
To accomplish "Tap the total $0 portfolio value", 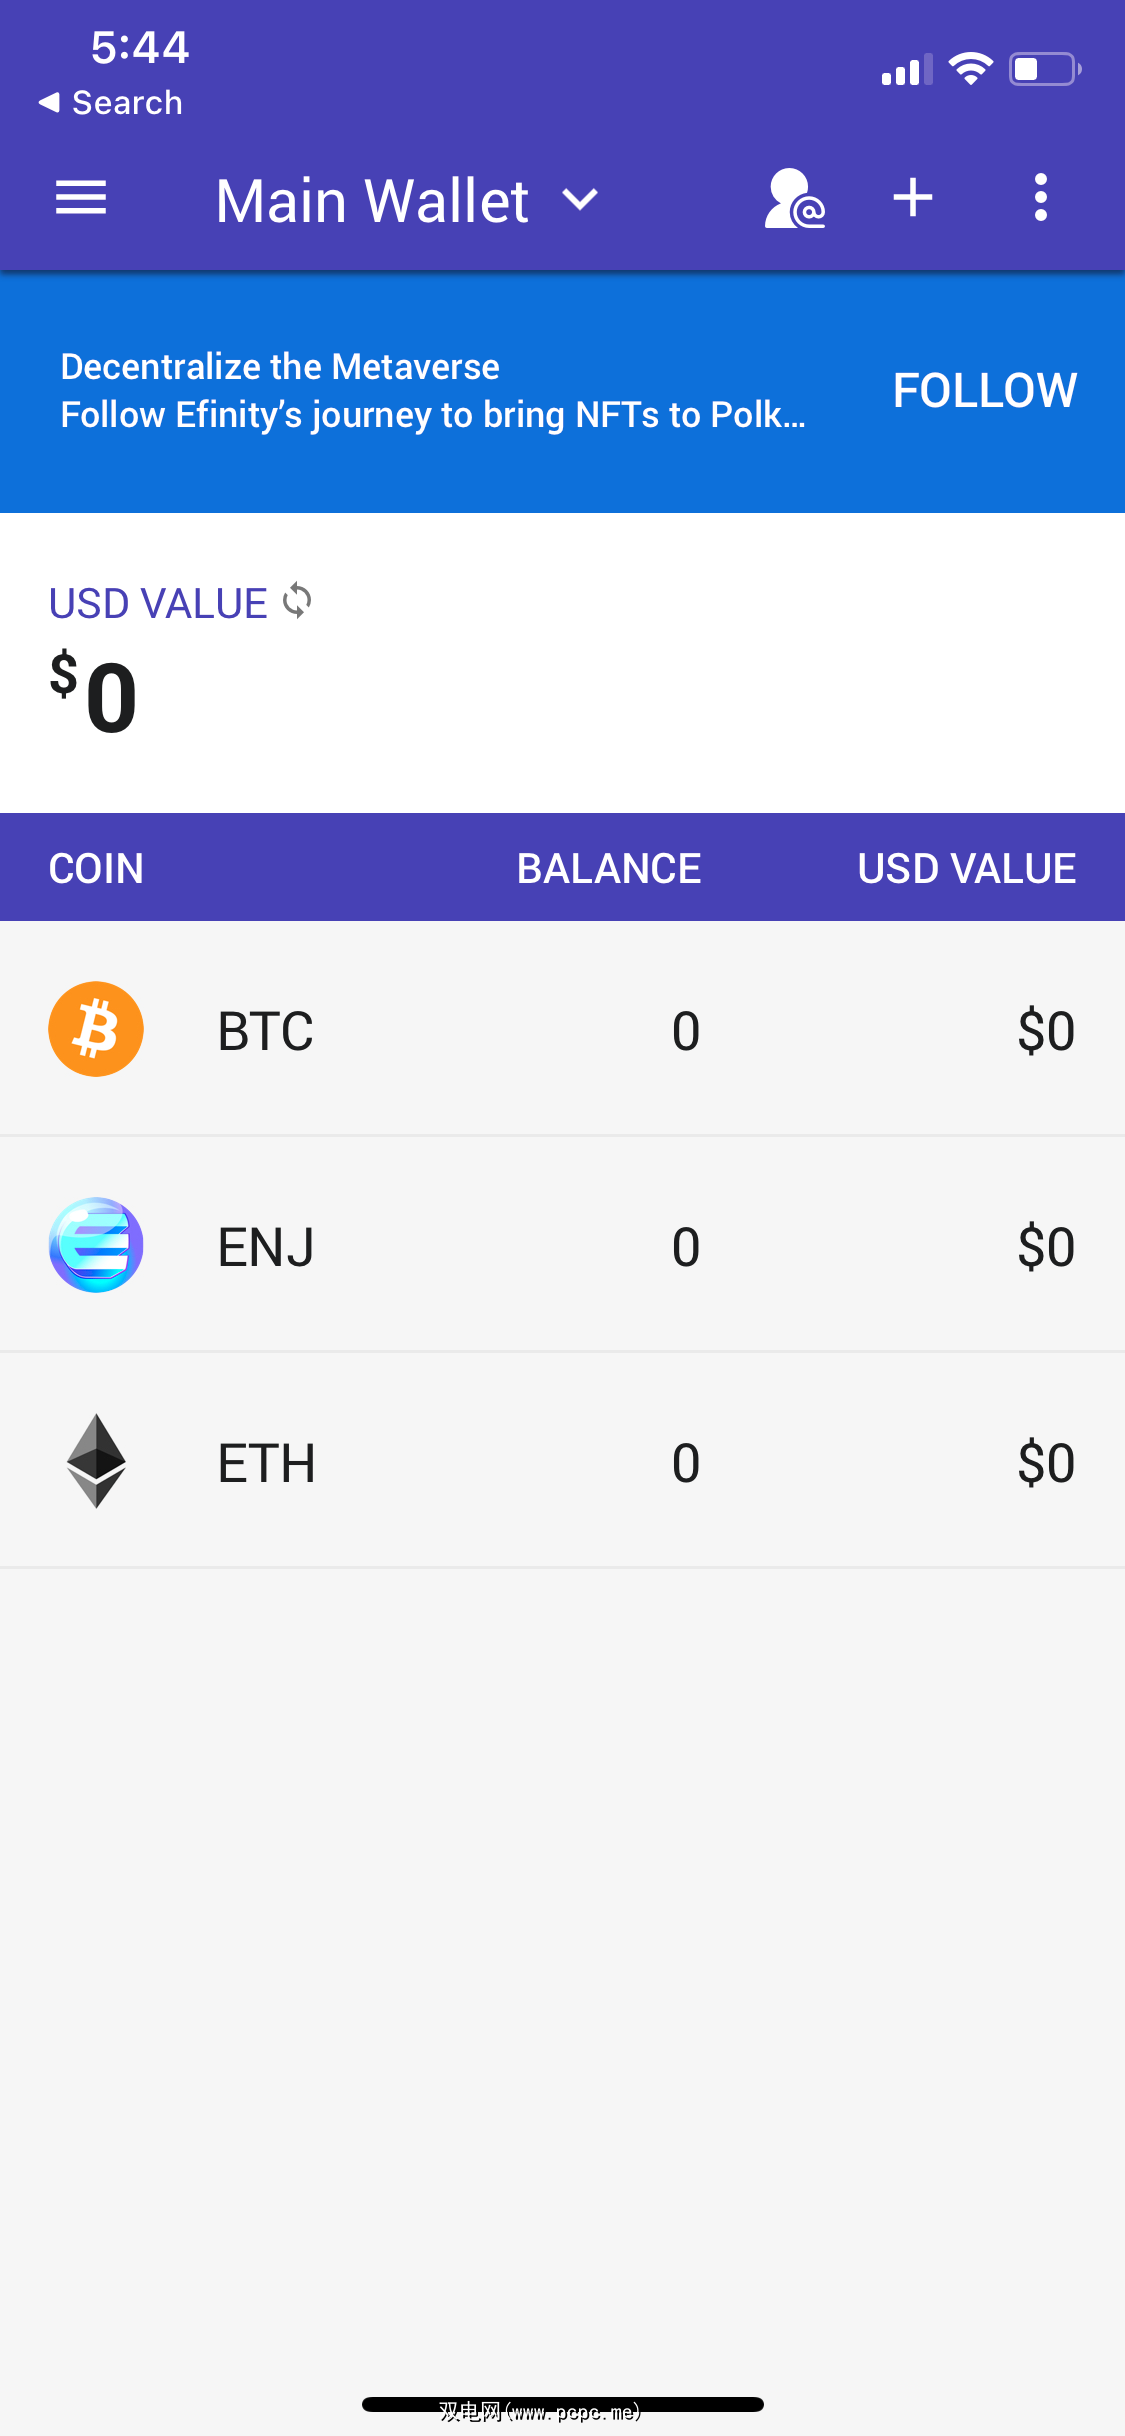I will tap(94, 694).
